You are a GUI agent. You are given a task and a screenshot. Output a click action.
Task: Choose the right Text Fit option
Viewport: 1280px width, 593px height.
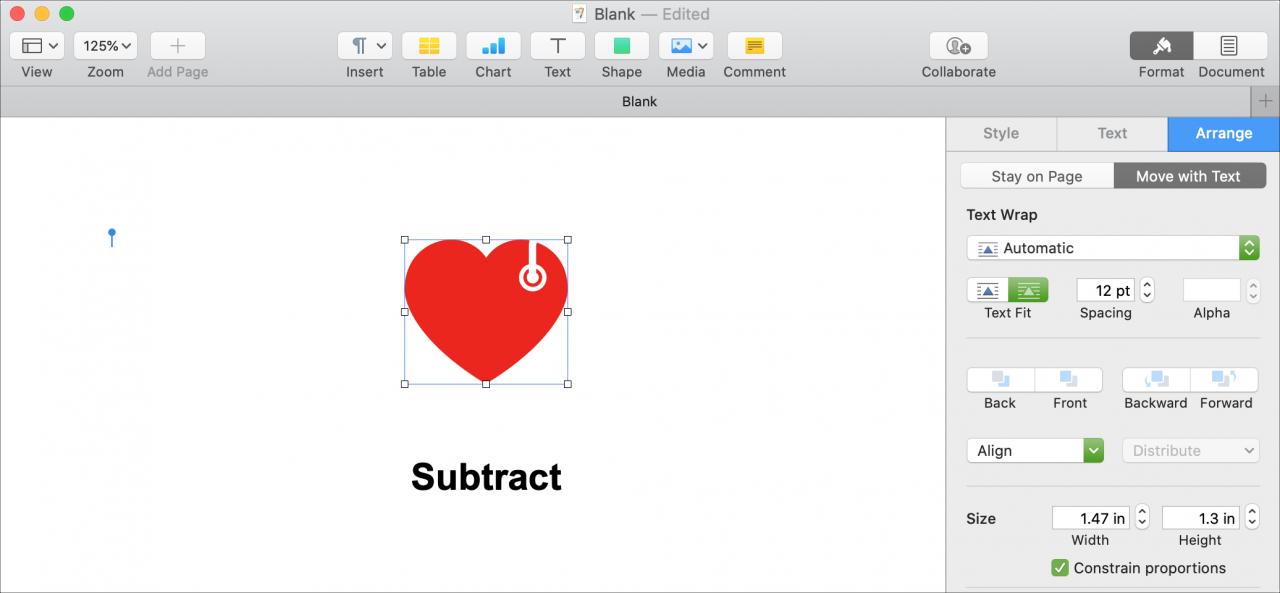[1028, 290]
